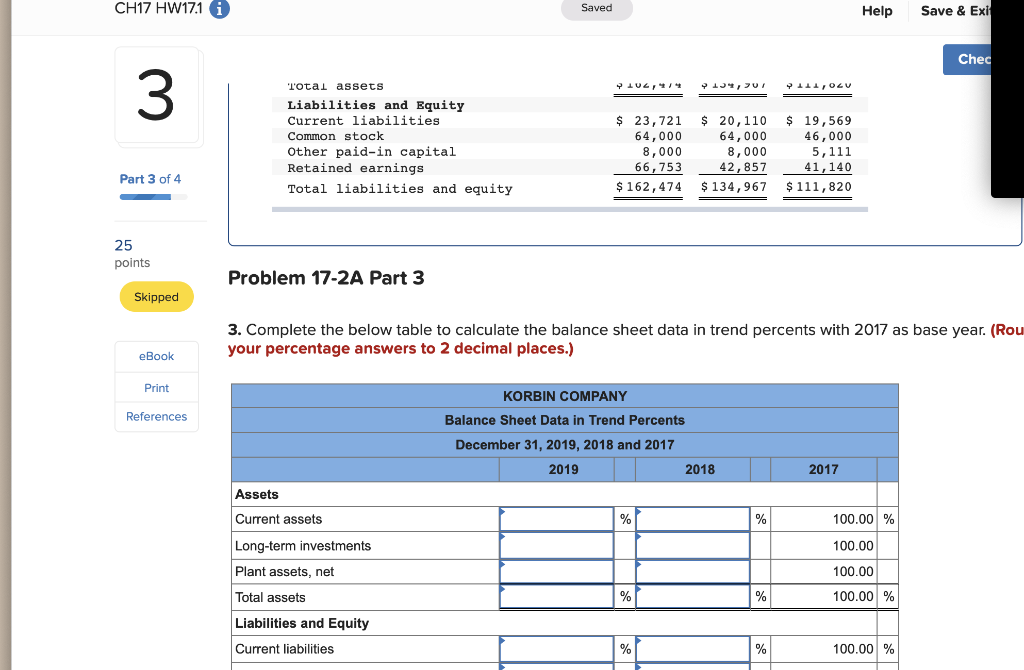Click the Long-term investments 2019 field

click(x=556, y=545)
